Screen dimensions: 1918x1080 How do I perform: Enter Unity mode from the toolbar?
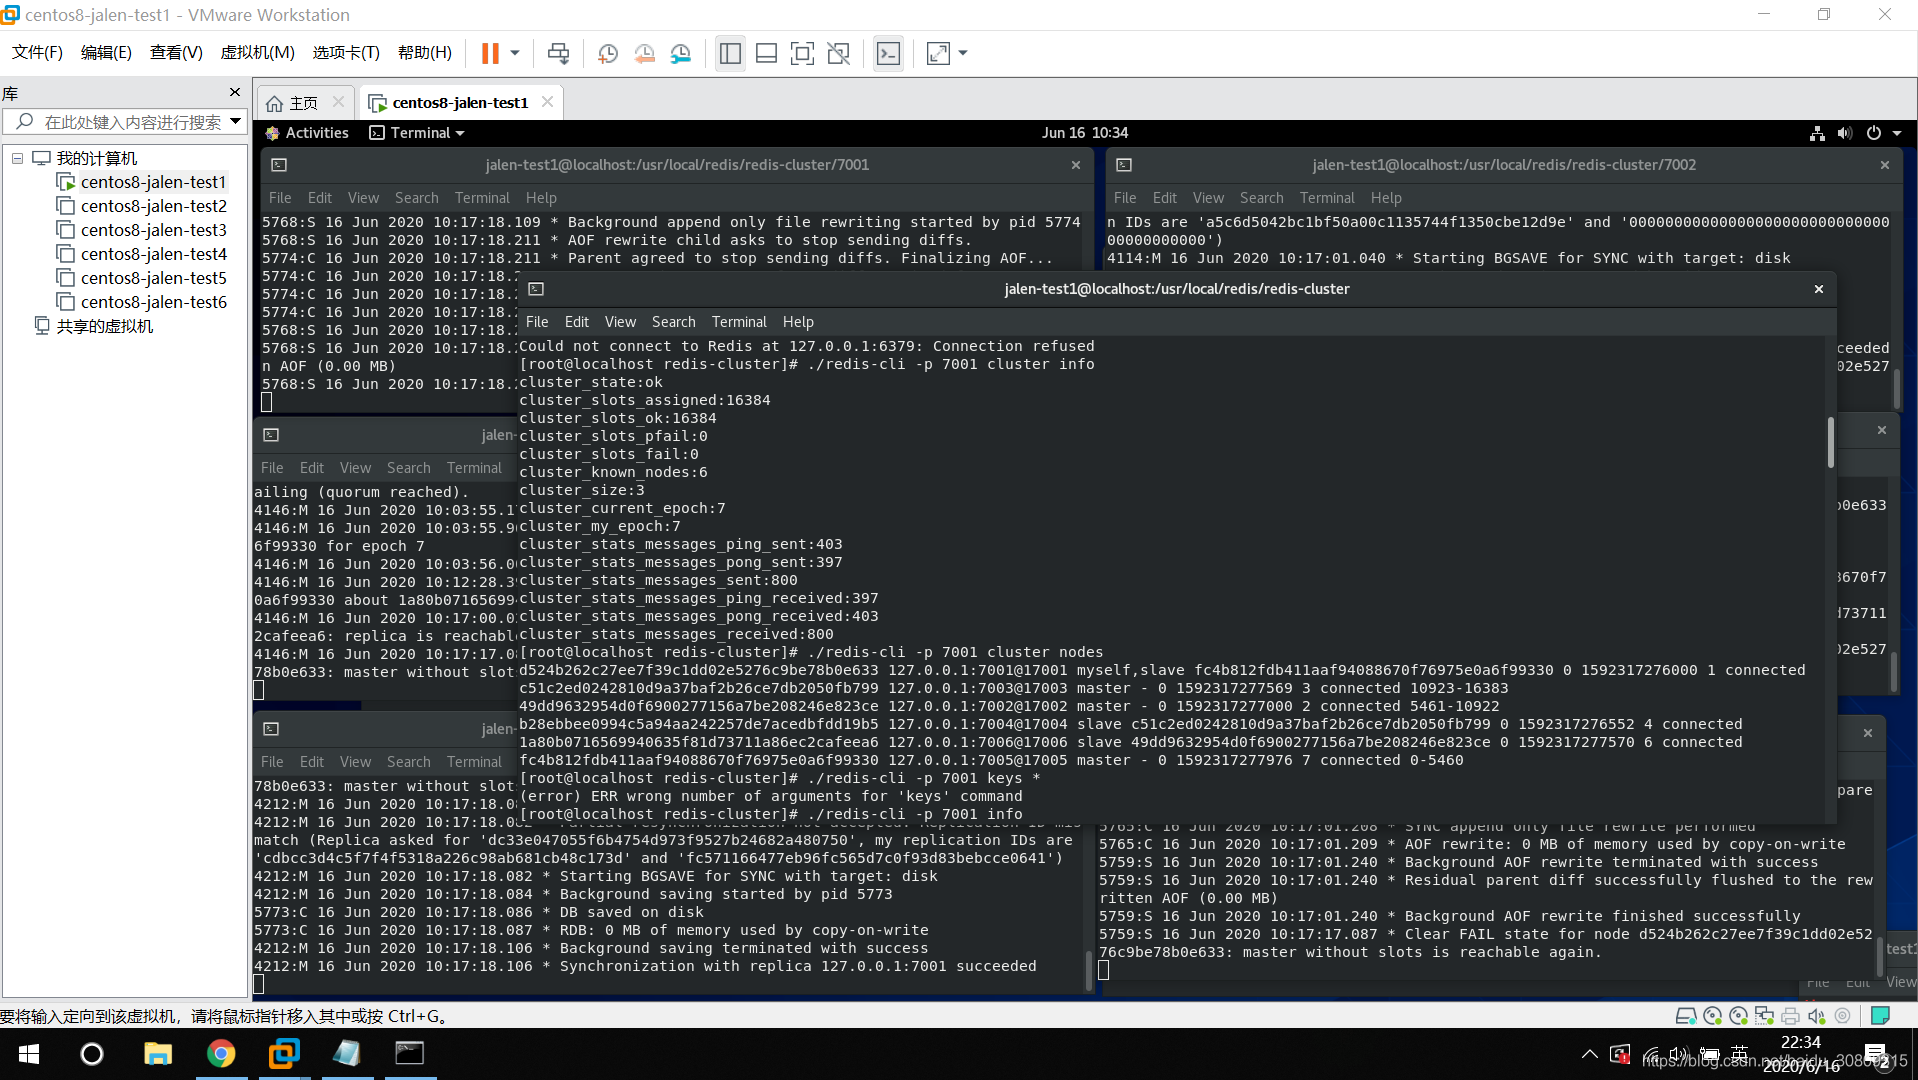839,53
